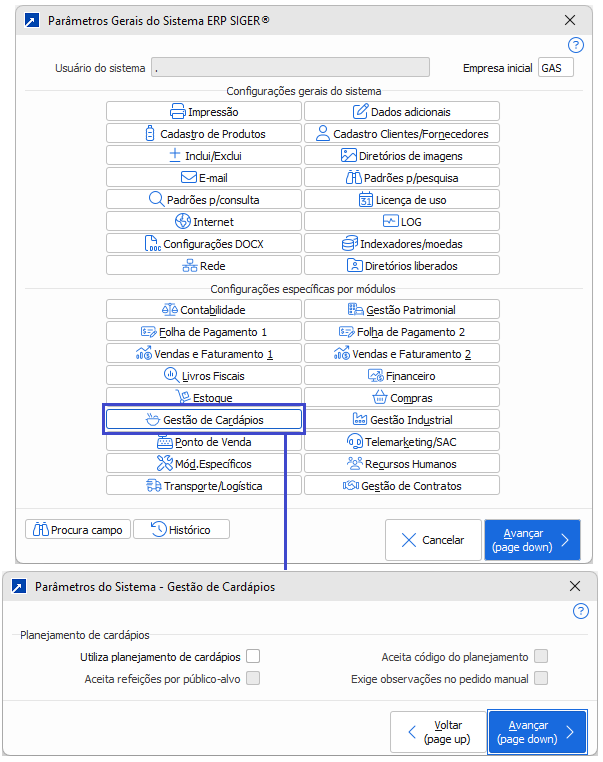603x762 pixels.
Task: Click the printer icon beside Impressão
Action: [x=178, y=112]
